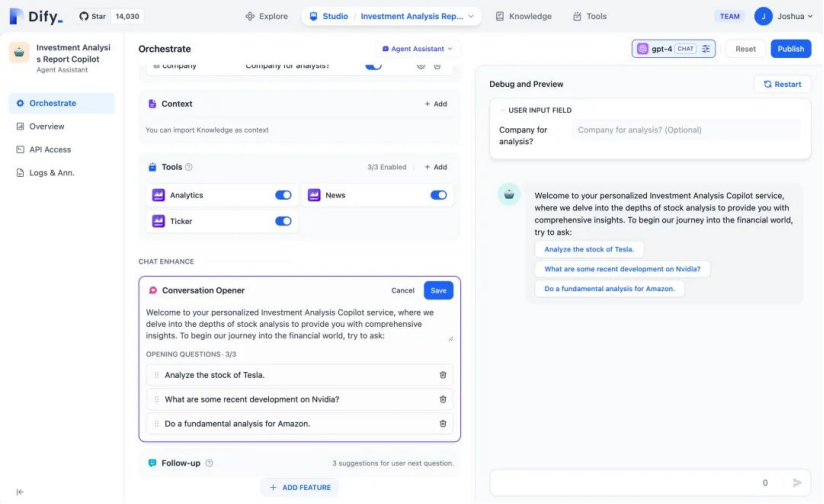Viewport: 824px width, 504px height.
Task: Open the Joshua account menu
Action: point(782,16)
